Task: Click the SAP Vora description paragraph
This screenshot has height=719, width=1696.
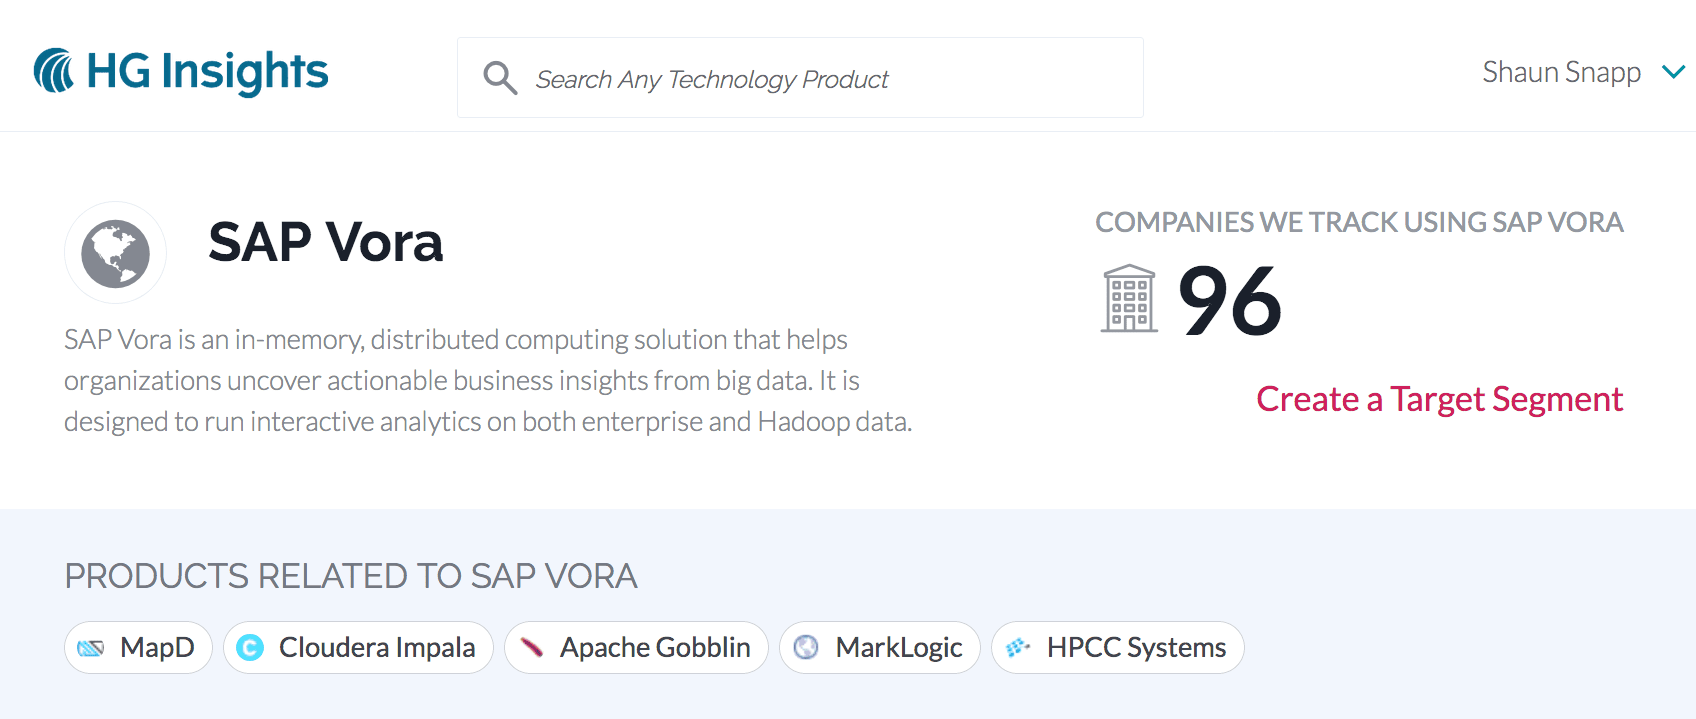Action: [488, 380]
